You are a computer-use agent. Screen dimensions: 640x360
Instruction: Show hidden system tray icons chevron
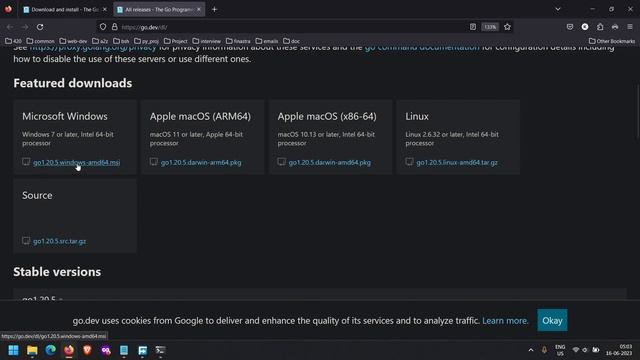531,350
